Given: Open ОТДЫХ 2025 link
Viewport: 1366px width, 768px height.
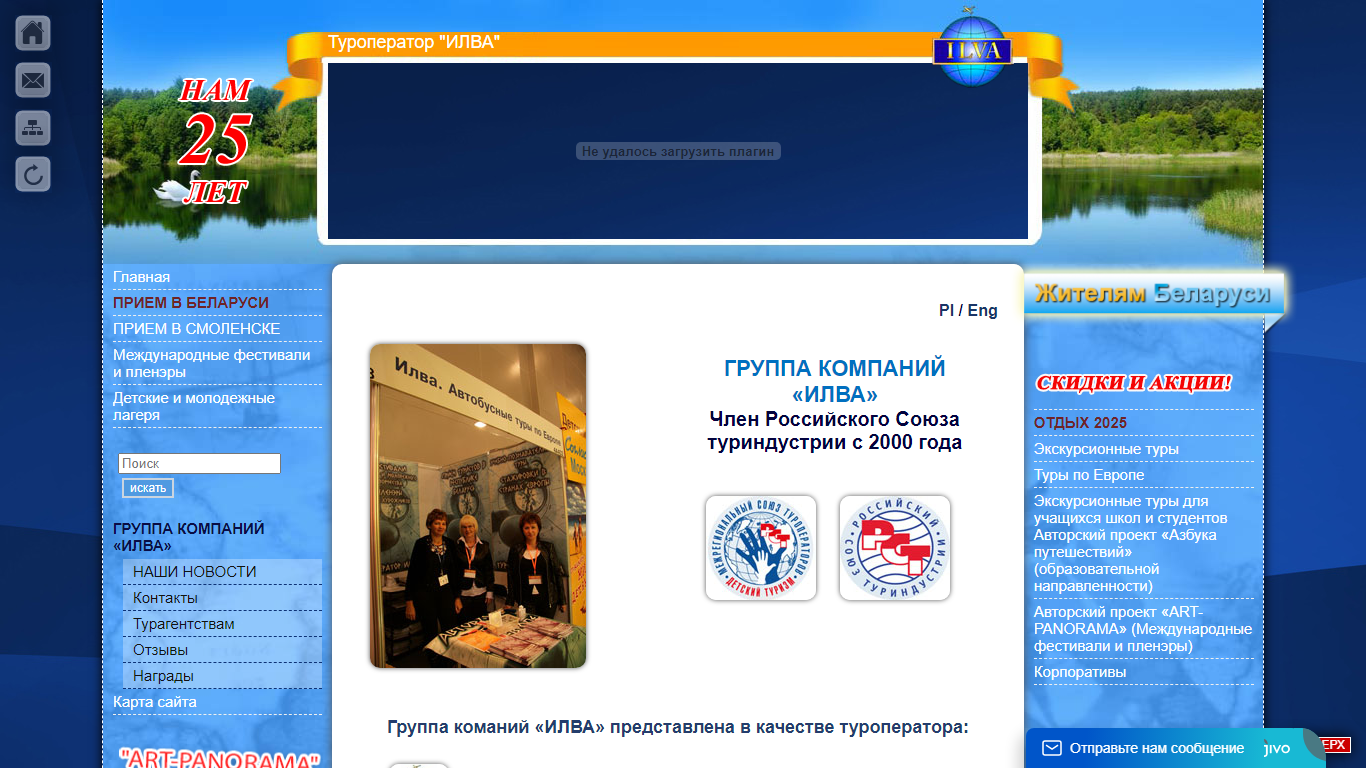Looking at the screenshot, I should pyautogui.click(x=1080, y=423).
